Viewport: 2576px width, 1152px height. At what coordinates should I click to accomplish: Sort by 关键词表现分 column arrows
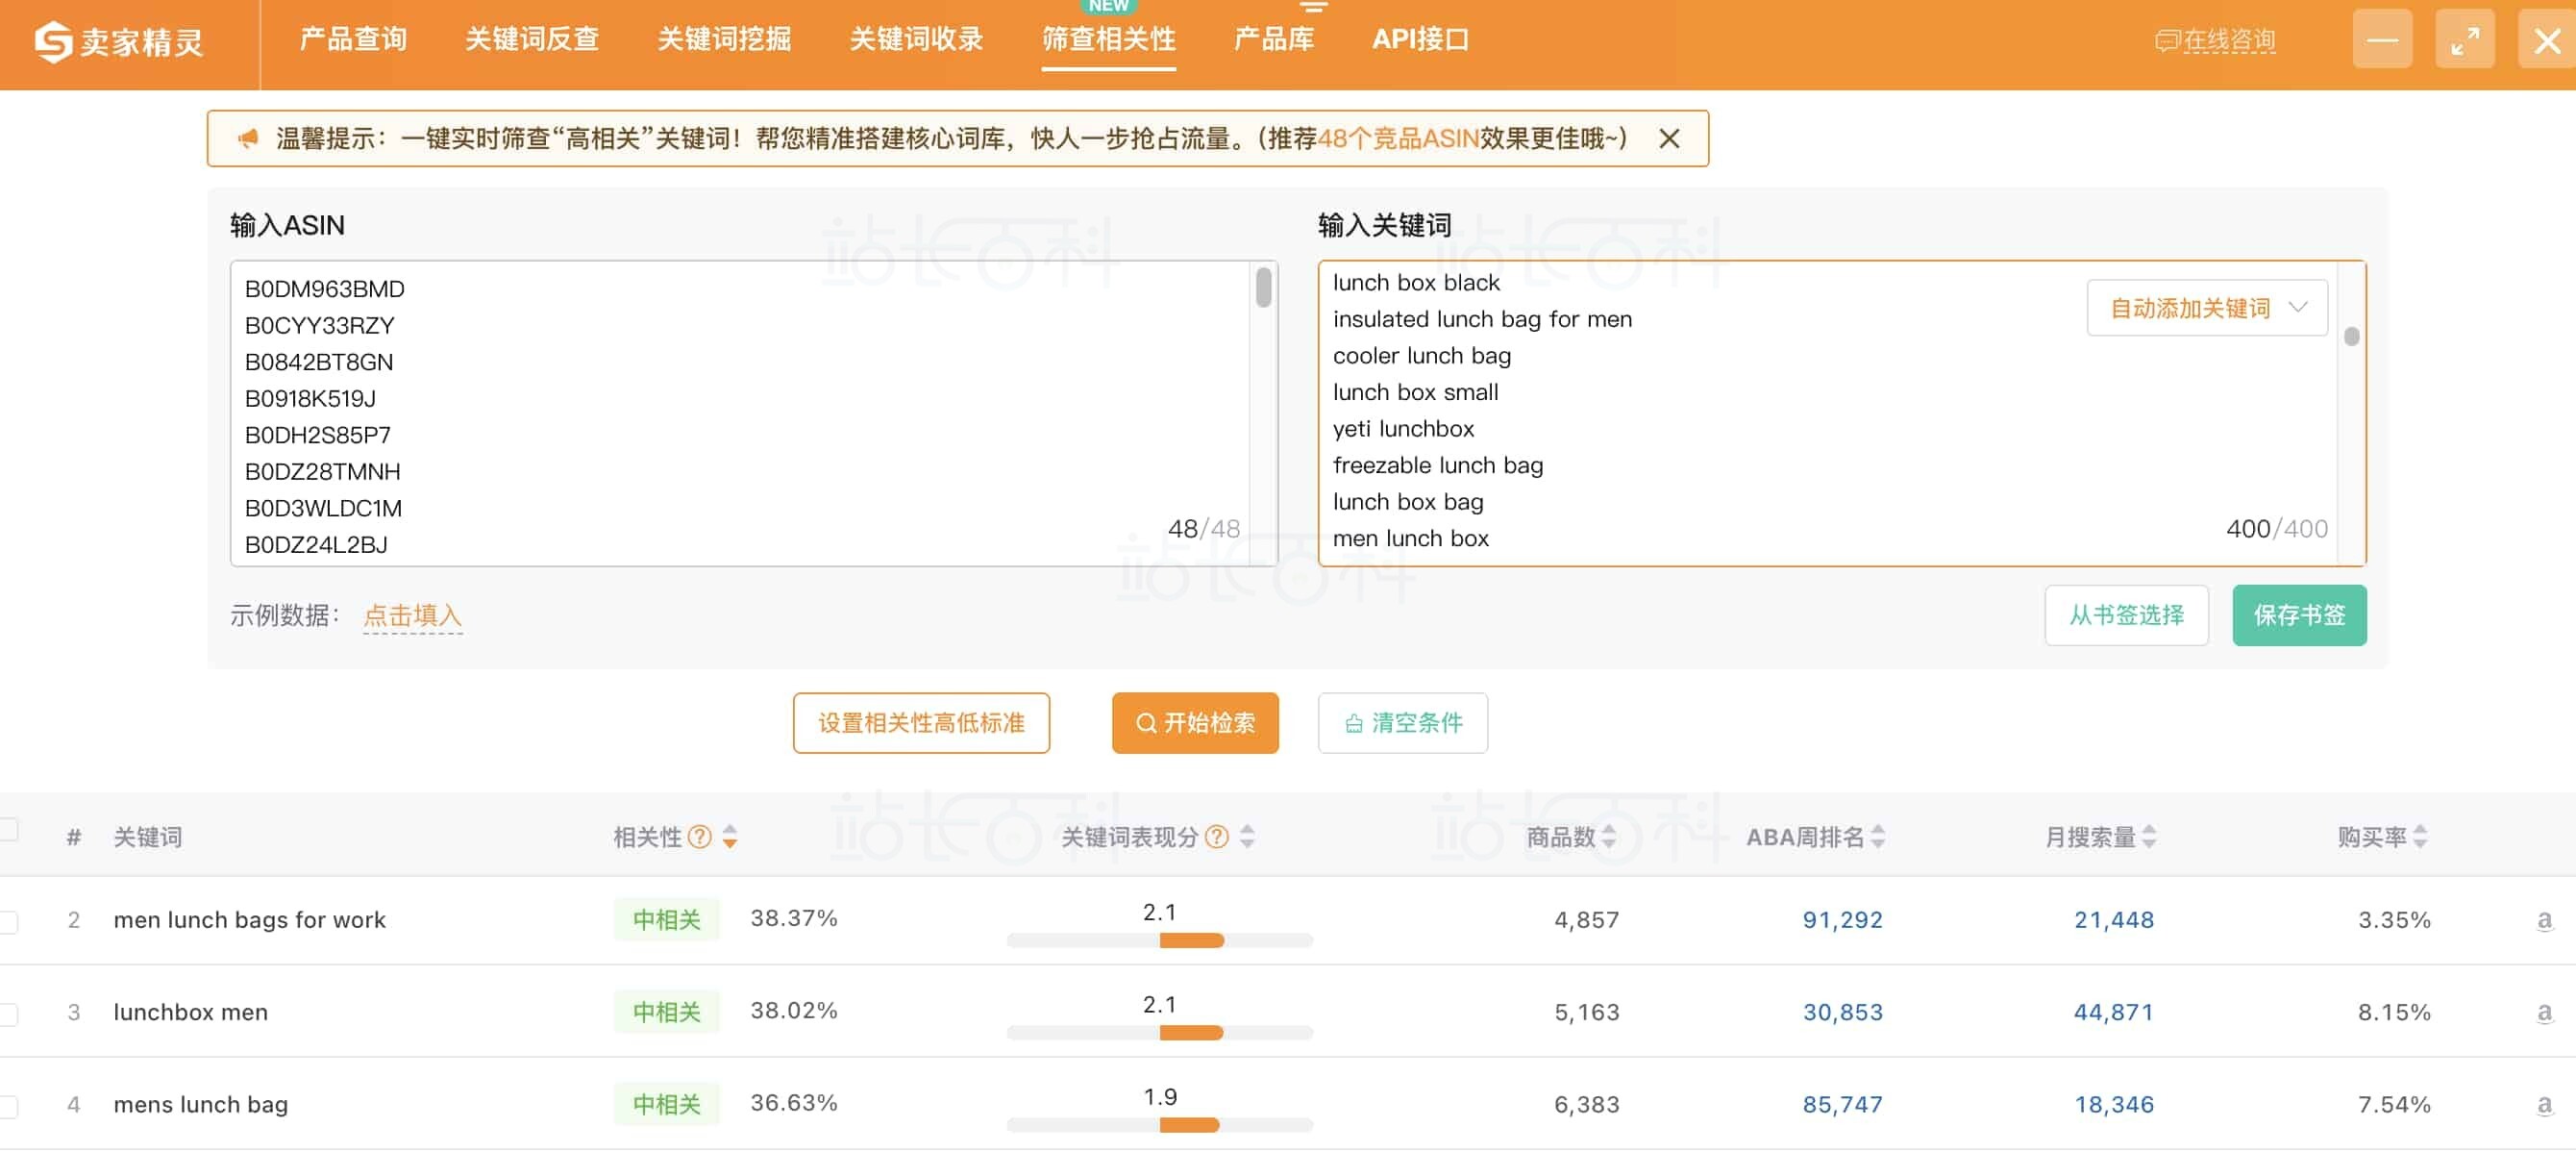click(x=1247, y=837)
